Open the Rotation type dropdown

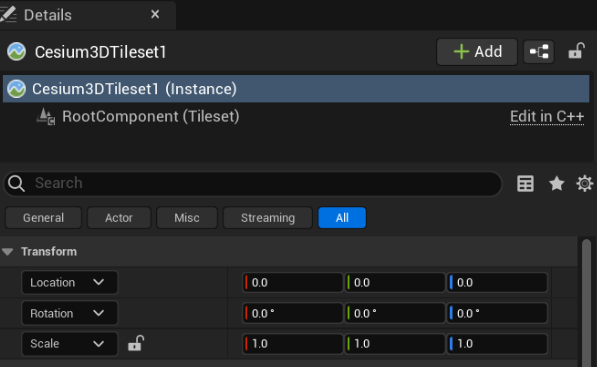click(70, 313)
